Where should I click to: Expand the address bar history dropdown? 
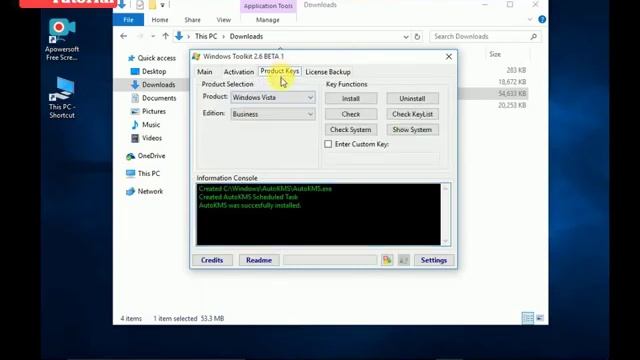[406, 37]
